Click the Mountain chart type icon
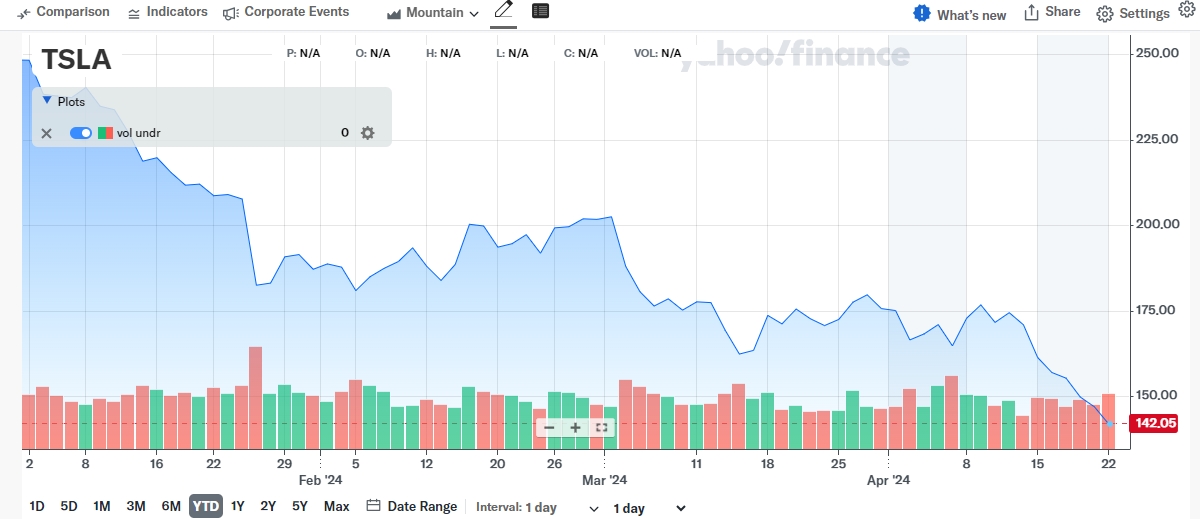1200x519 pixels. 394,14
